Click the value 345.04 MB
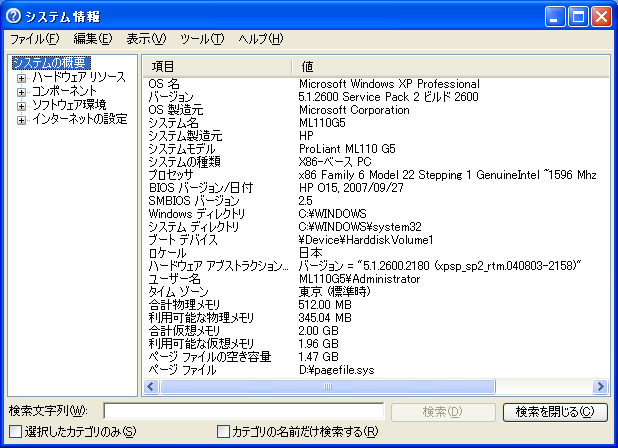 [325, 318]
